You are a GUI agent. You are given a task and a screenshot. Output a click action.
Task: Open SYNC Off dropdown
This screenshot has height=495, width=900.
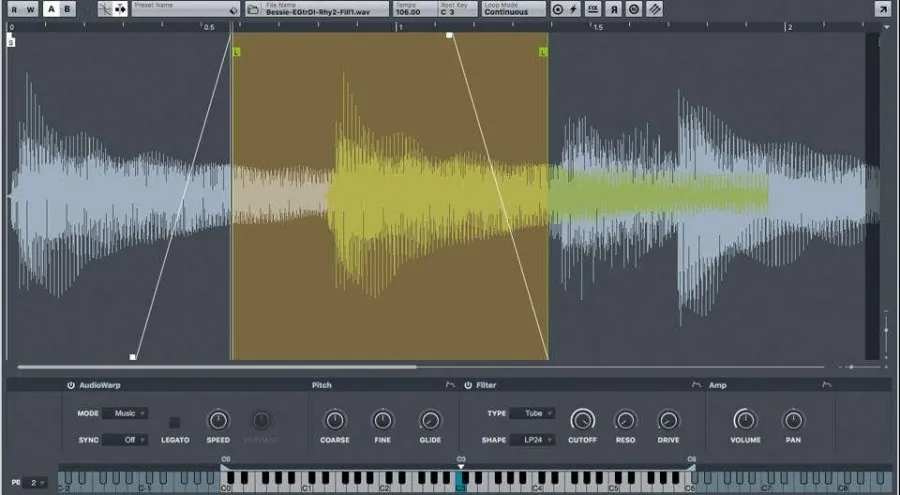[125, 440]
